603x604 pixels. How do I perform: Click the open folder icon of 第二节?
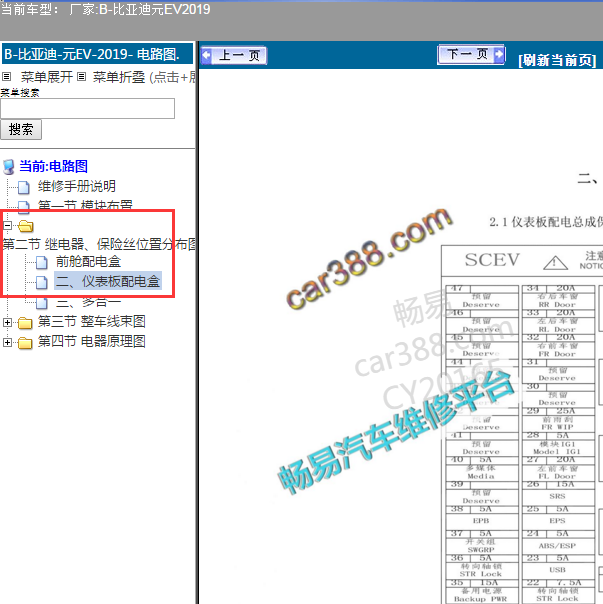25,226
